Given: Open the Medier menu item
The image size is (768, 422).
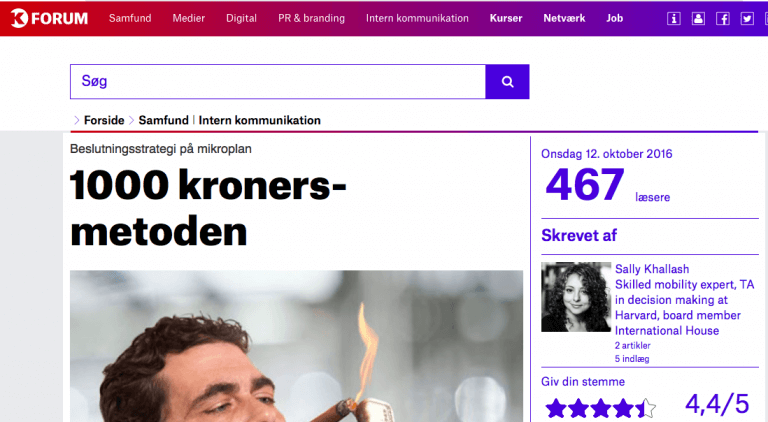Looking at the screenshot, I should (189, 18).
